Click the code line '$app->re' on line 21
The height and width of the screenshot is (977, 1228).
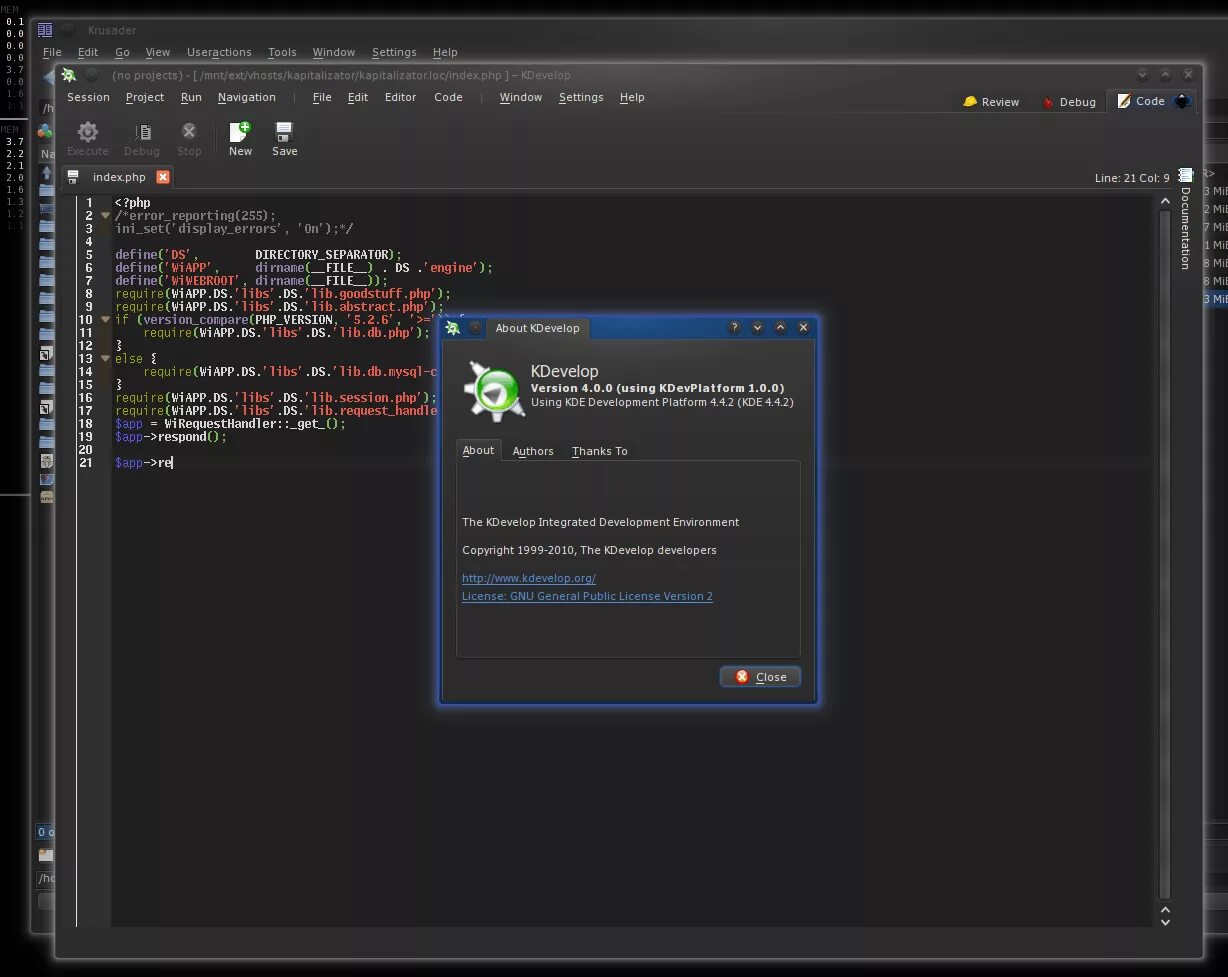pos(144,463)
